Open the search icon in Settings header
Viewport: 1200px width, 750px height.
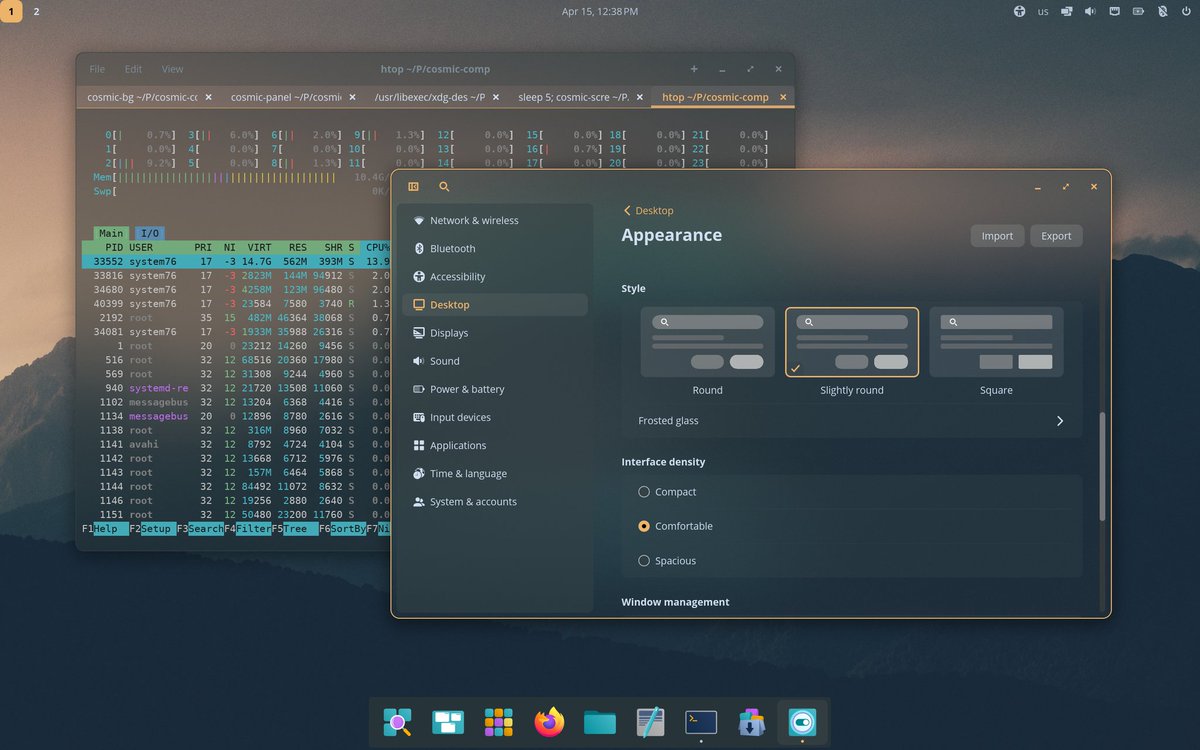tap(444, 186)
